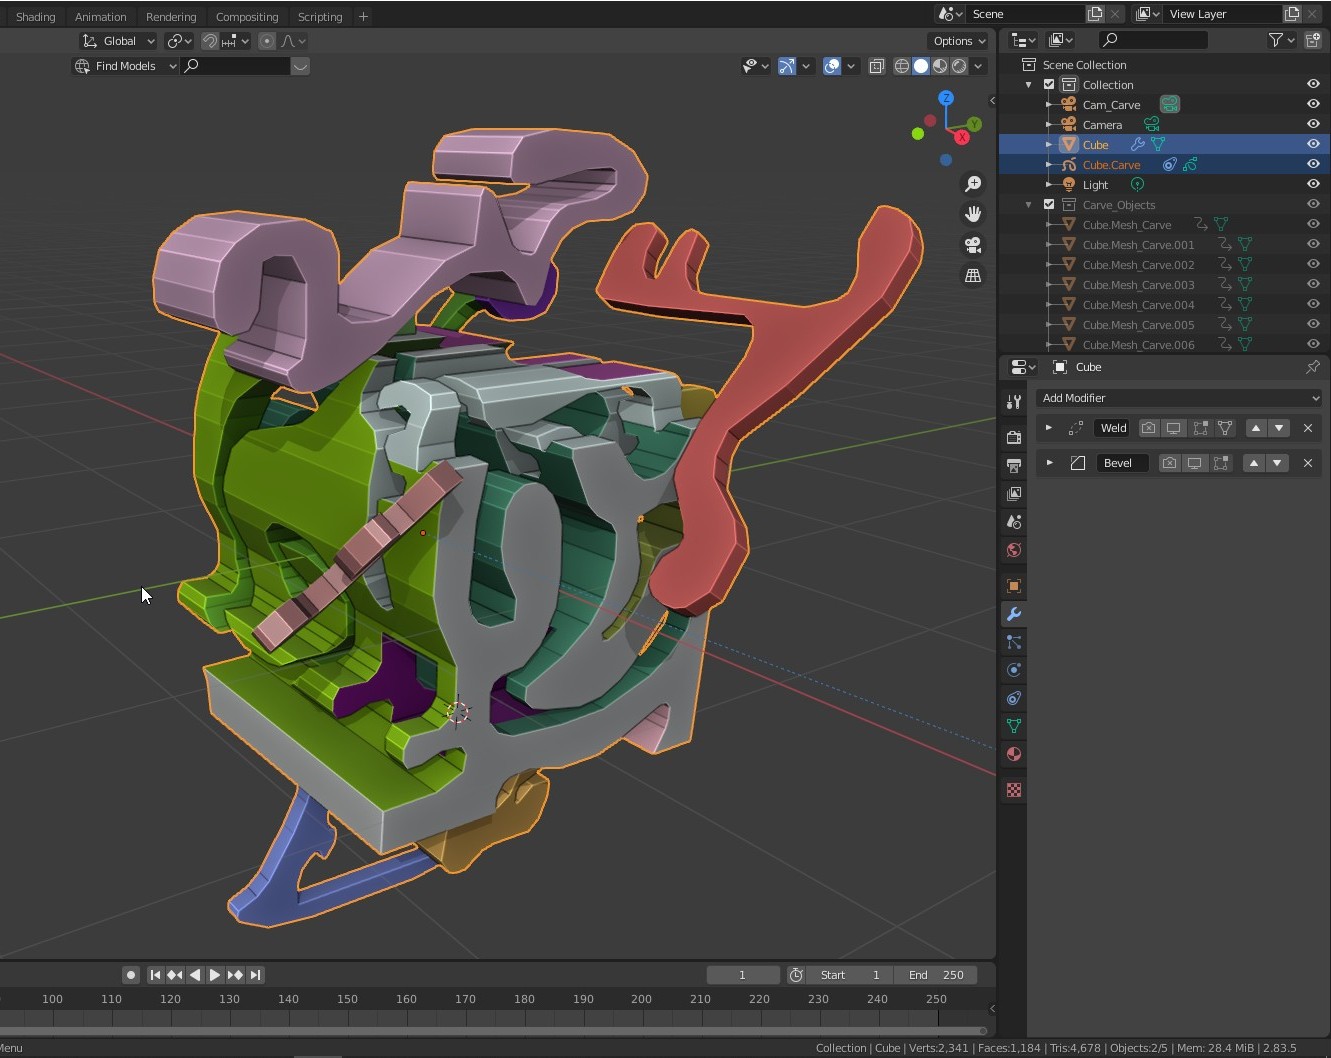The height and width of the screenshot is (1058, 1331).
Task: Click the Options button in viewport header
Action: click(957, 41)
